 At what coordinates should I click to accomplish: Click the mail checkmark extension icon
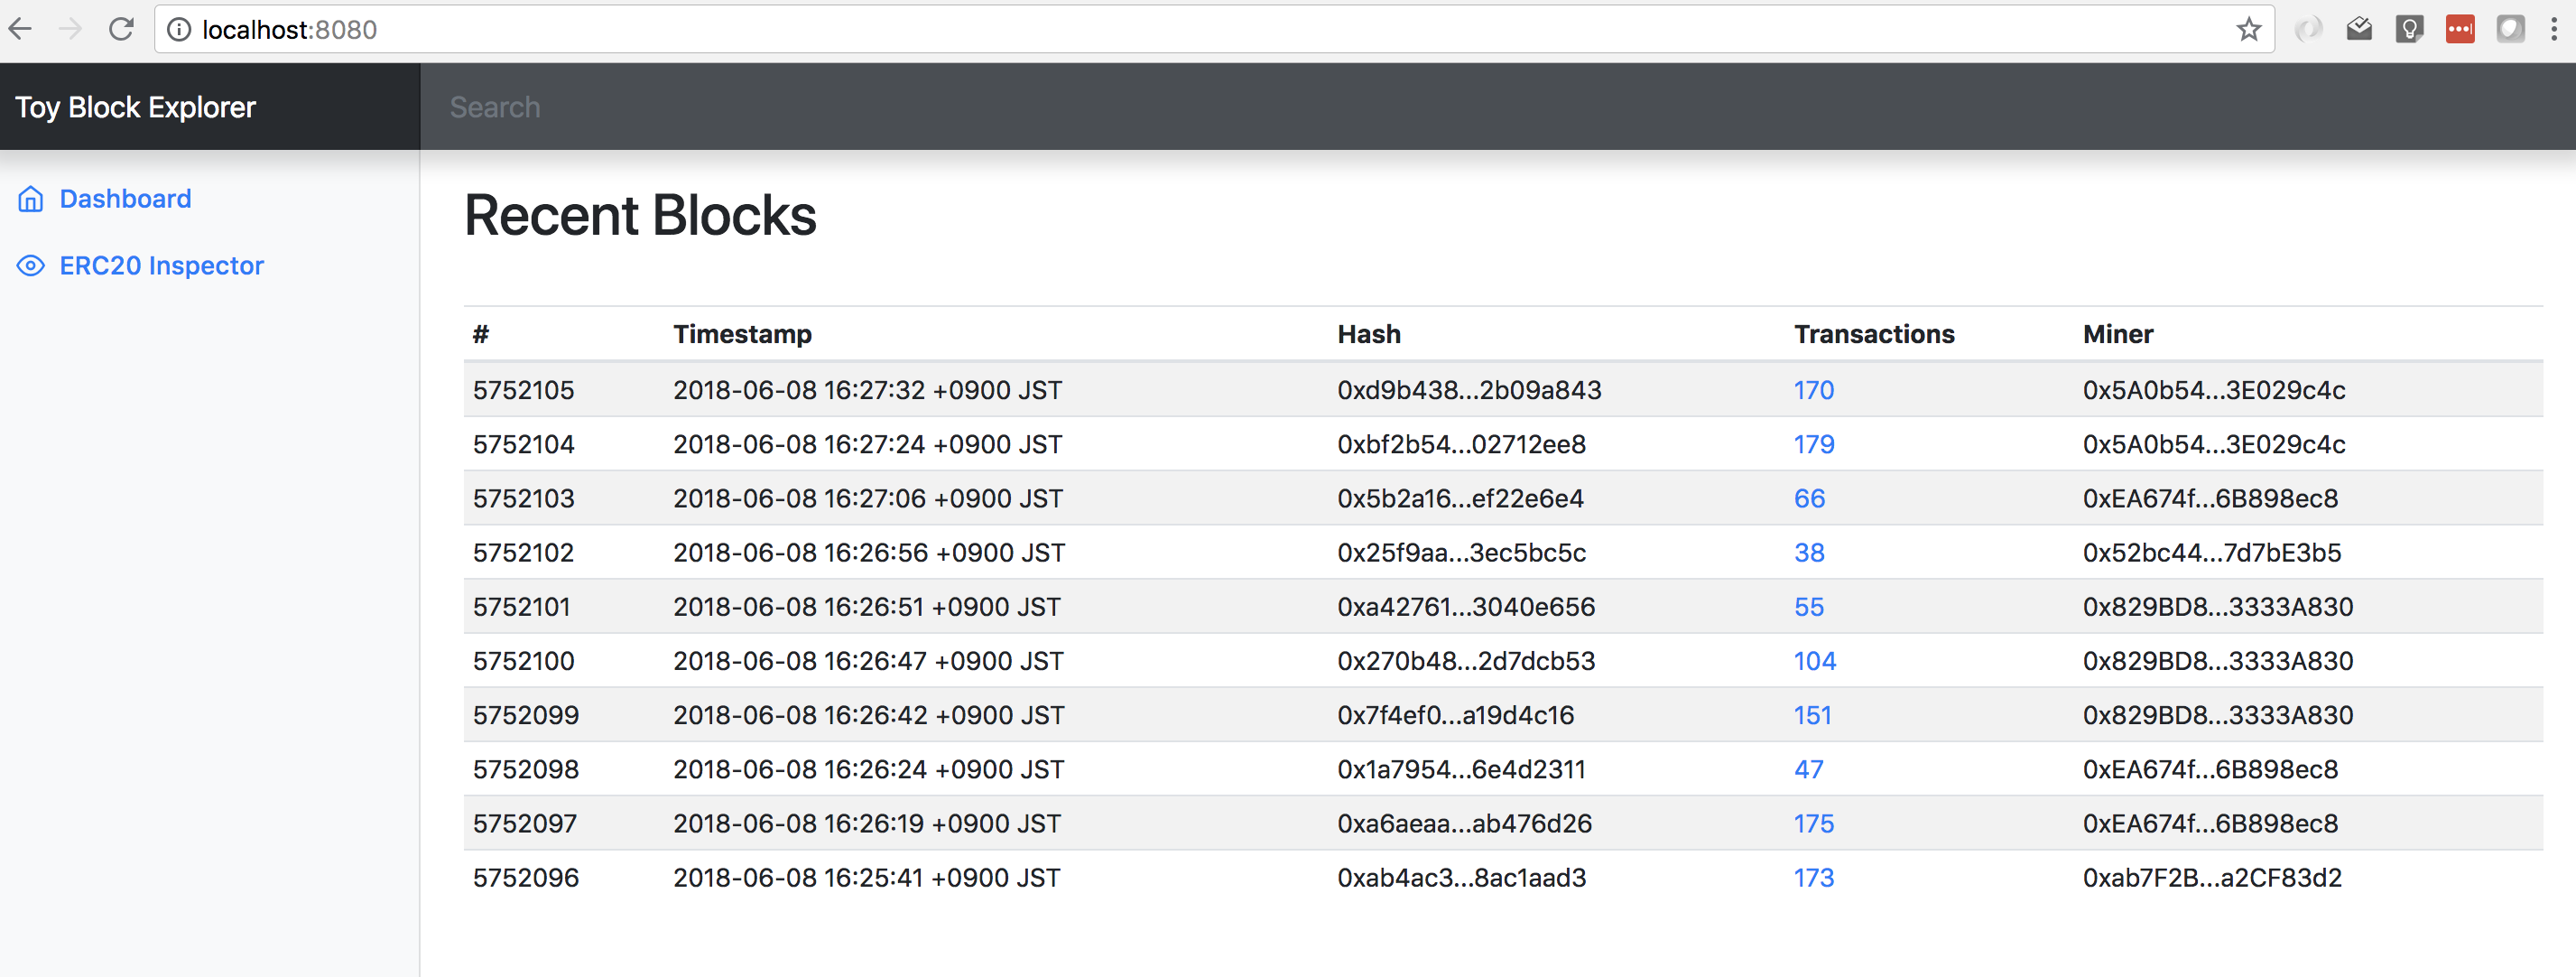pyautogui.click(x=2359, y=30)
